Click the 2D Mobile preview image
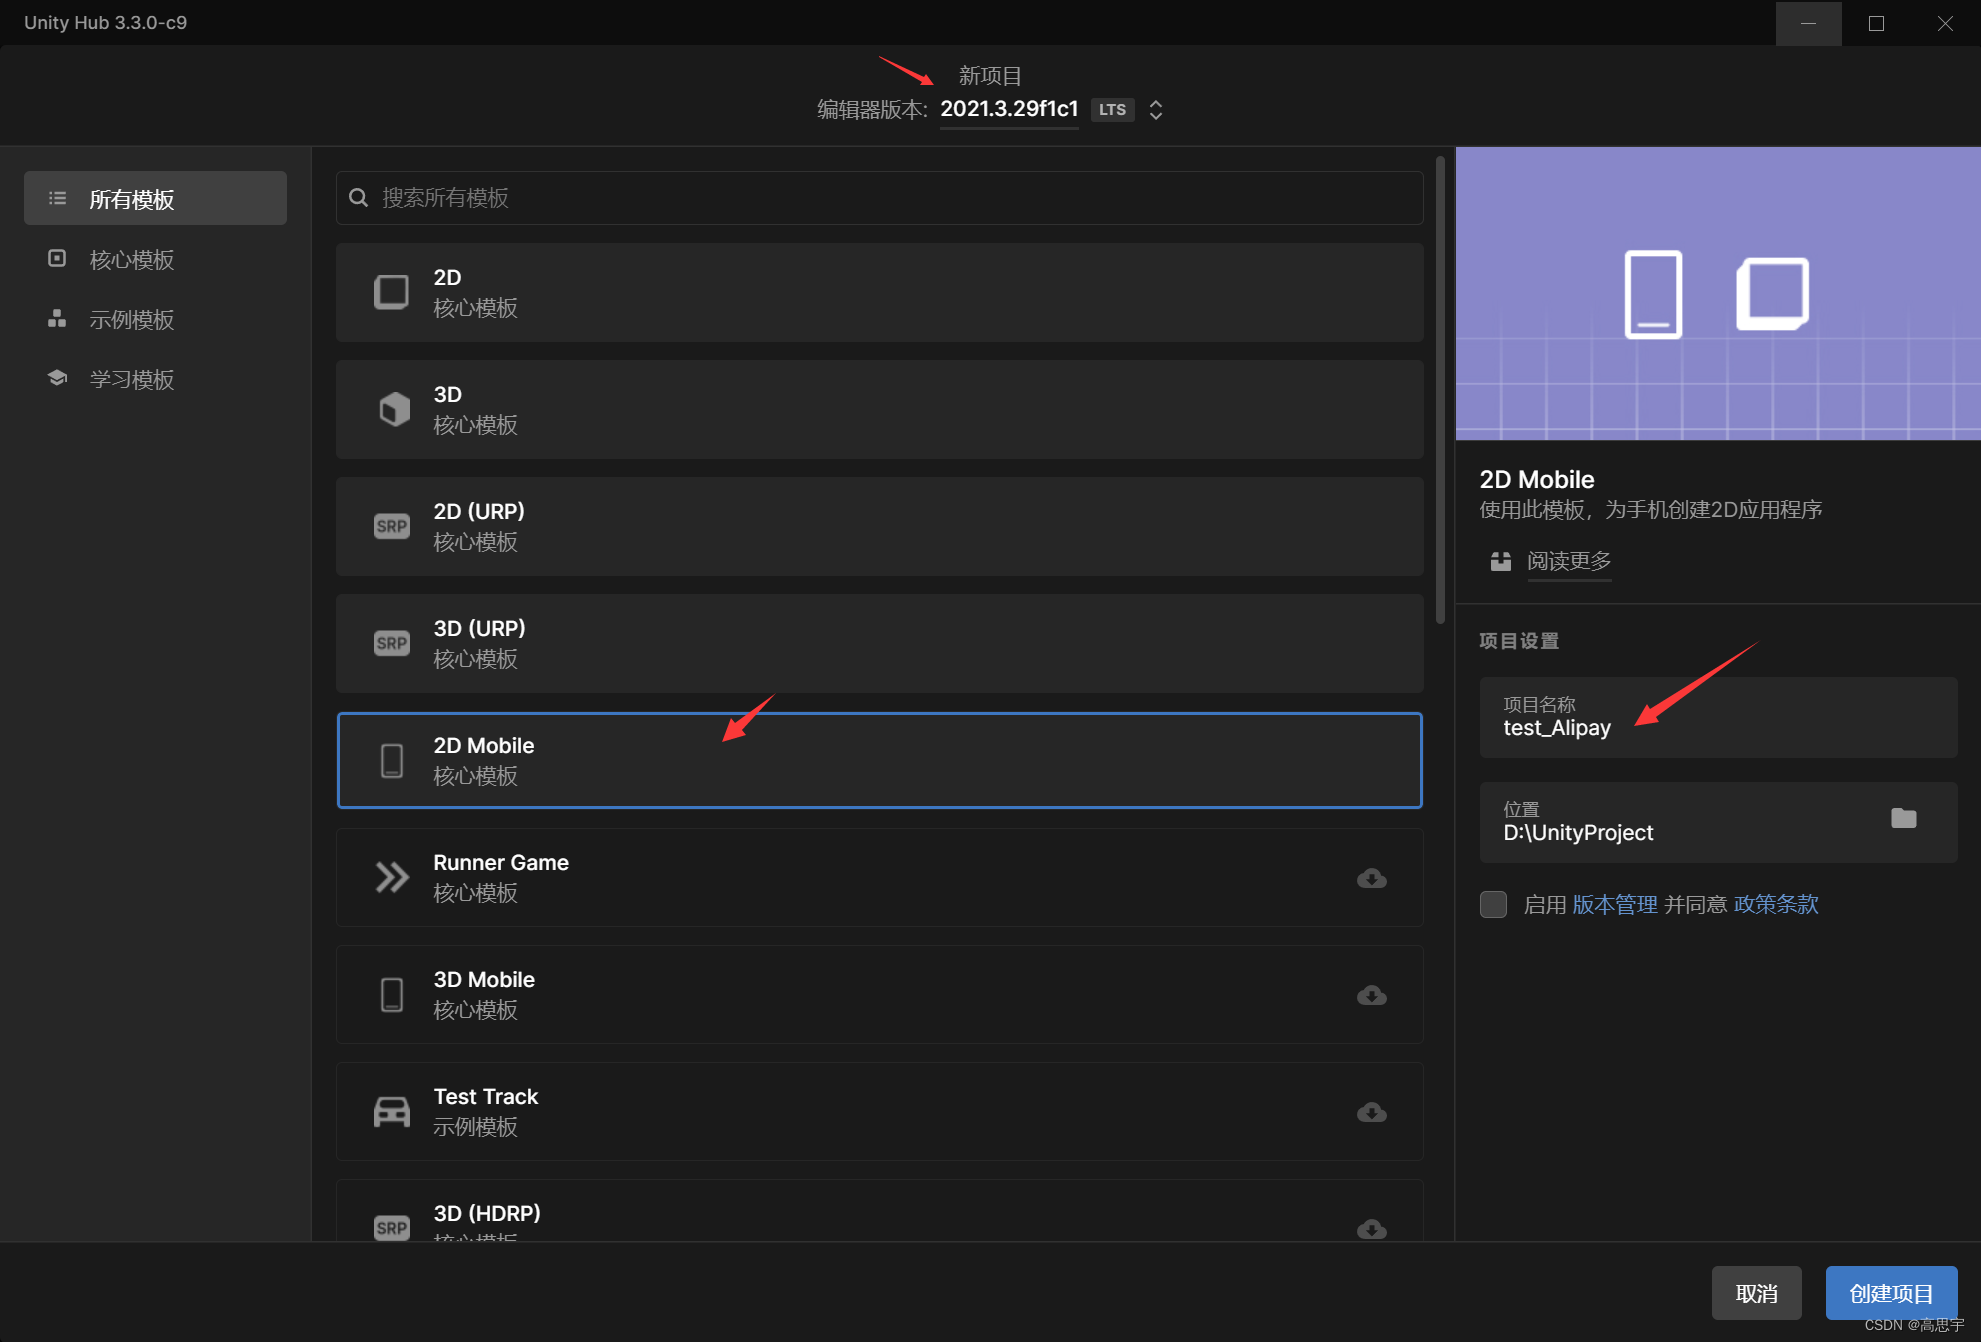 pos(1718,293)
